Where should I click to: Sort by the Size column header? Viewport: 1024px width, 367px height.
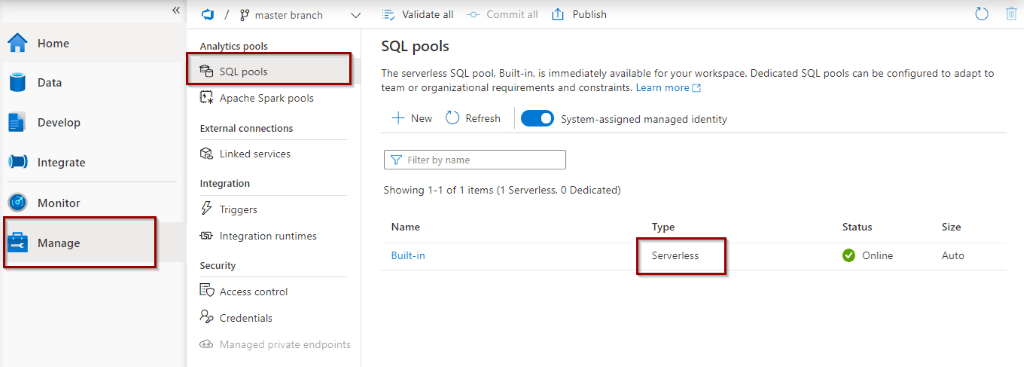(x=951, y=227)
